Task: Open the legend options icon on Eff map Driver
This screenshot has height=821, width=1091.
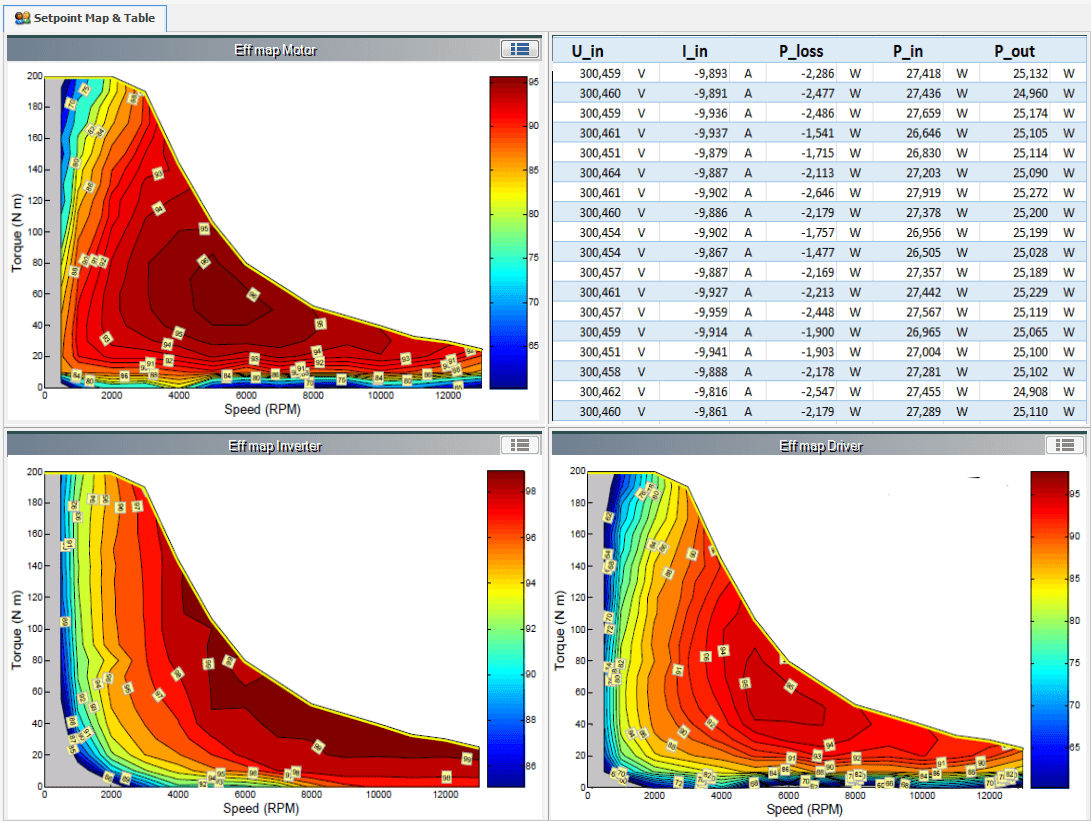Action: [1063, 446]
